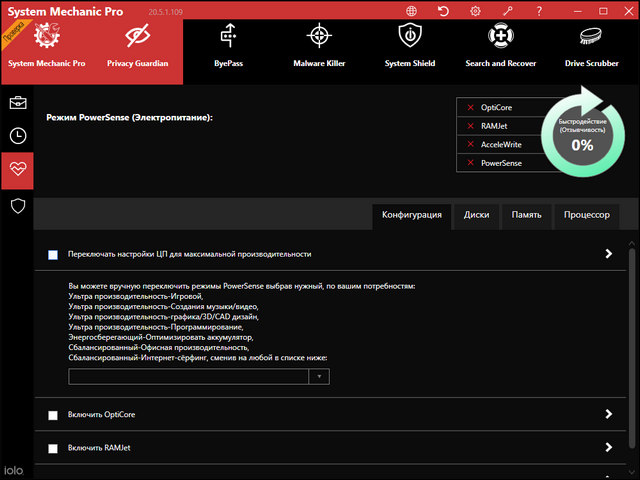Open Search and Recover tool
This screenshot has height=480, width=640.
pos(501,45)
